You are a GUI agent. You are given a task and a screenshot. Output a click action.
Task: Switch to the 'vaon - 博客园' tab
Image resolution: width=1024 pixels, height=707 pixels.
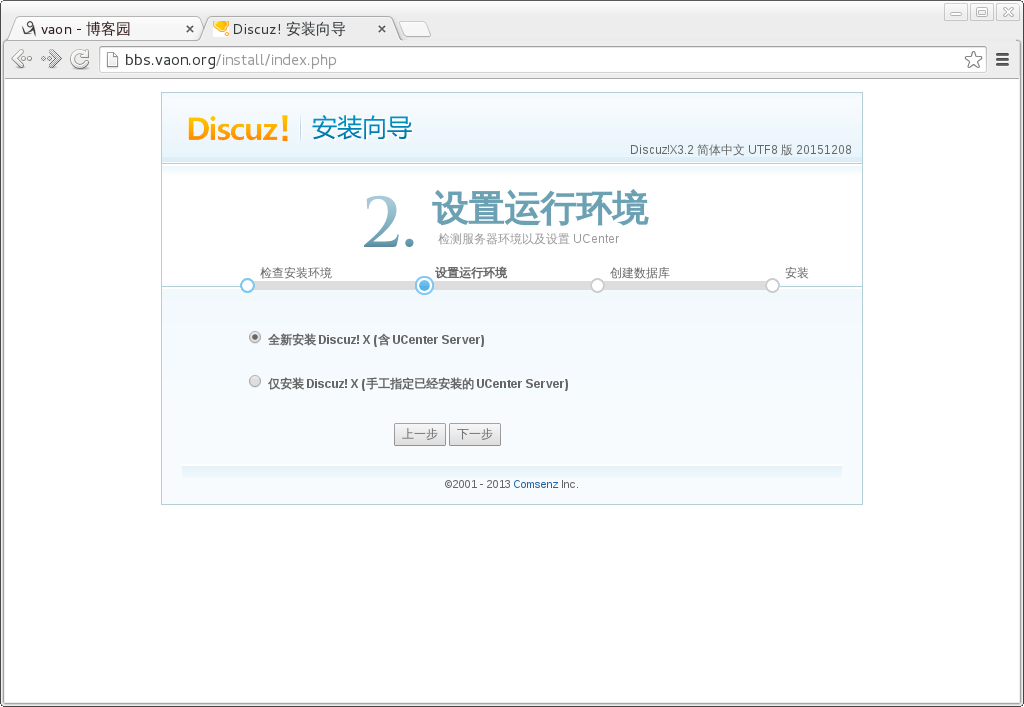(104, 29)
